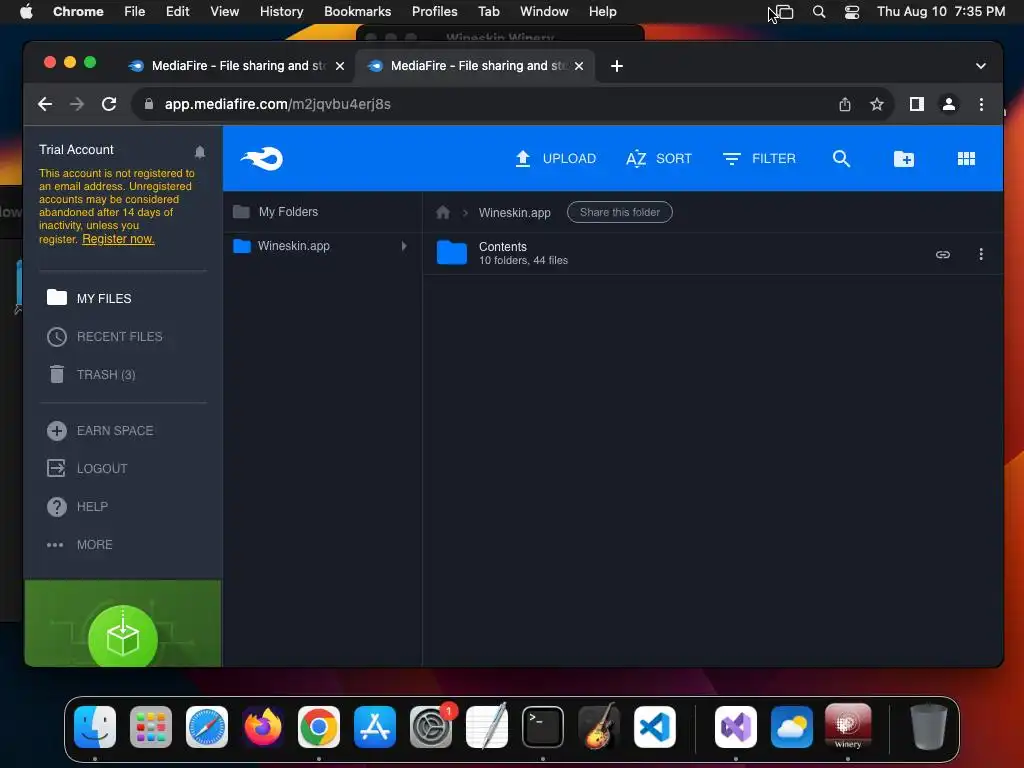This screenshot has width=1024, height=768.
Task: Open the Chrome three-dot menu
Action: point(981,104)
